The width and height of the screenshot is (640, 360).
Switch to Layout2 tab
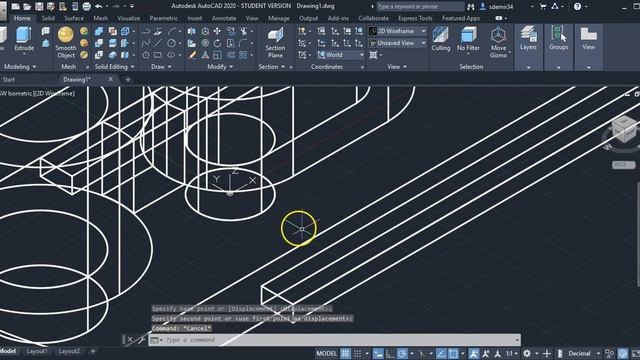pos(69,351)
